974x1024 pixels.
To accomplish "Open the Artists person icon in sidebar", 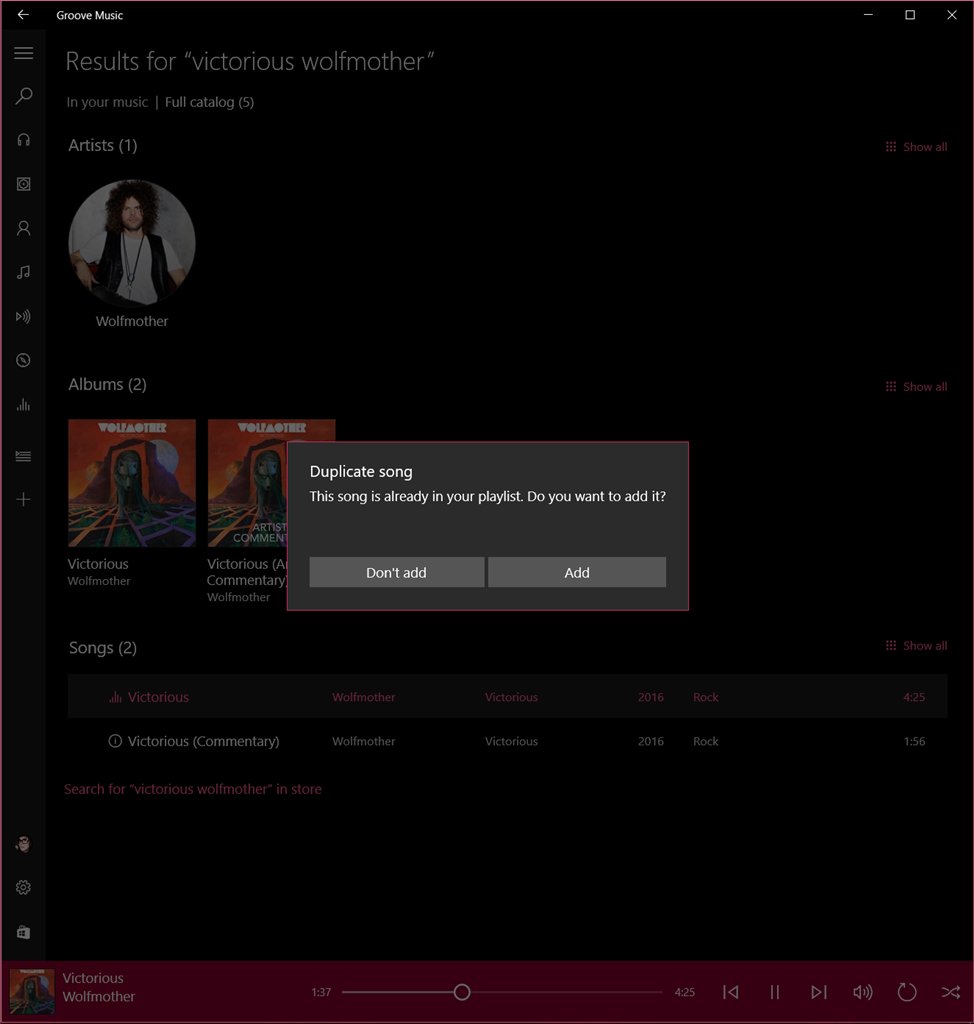I will (23, 228).
